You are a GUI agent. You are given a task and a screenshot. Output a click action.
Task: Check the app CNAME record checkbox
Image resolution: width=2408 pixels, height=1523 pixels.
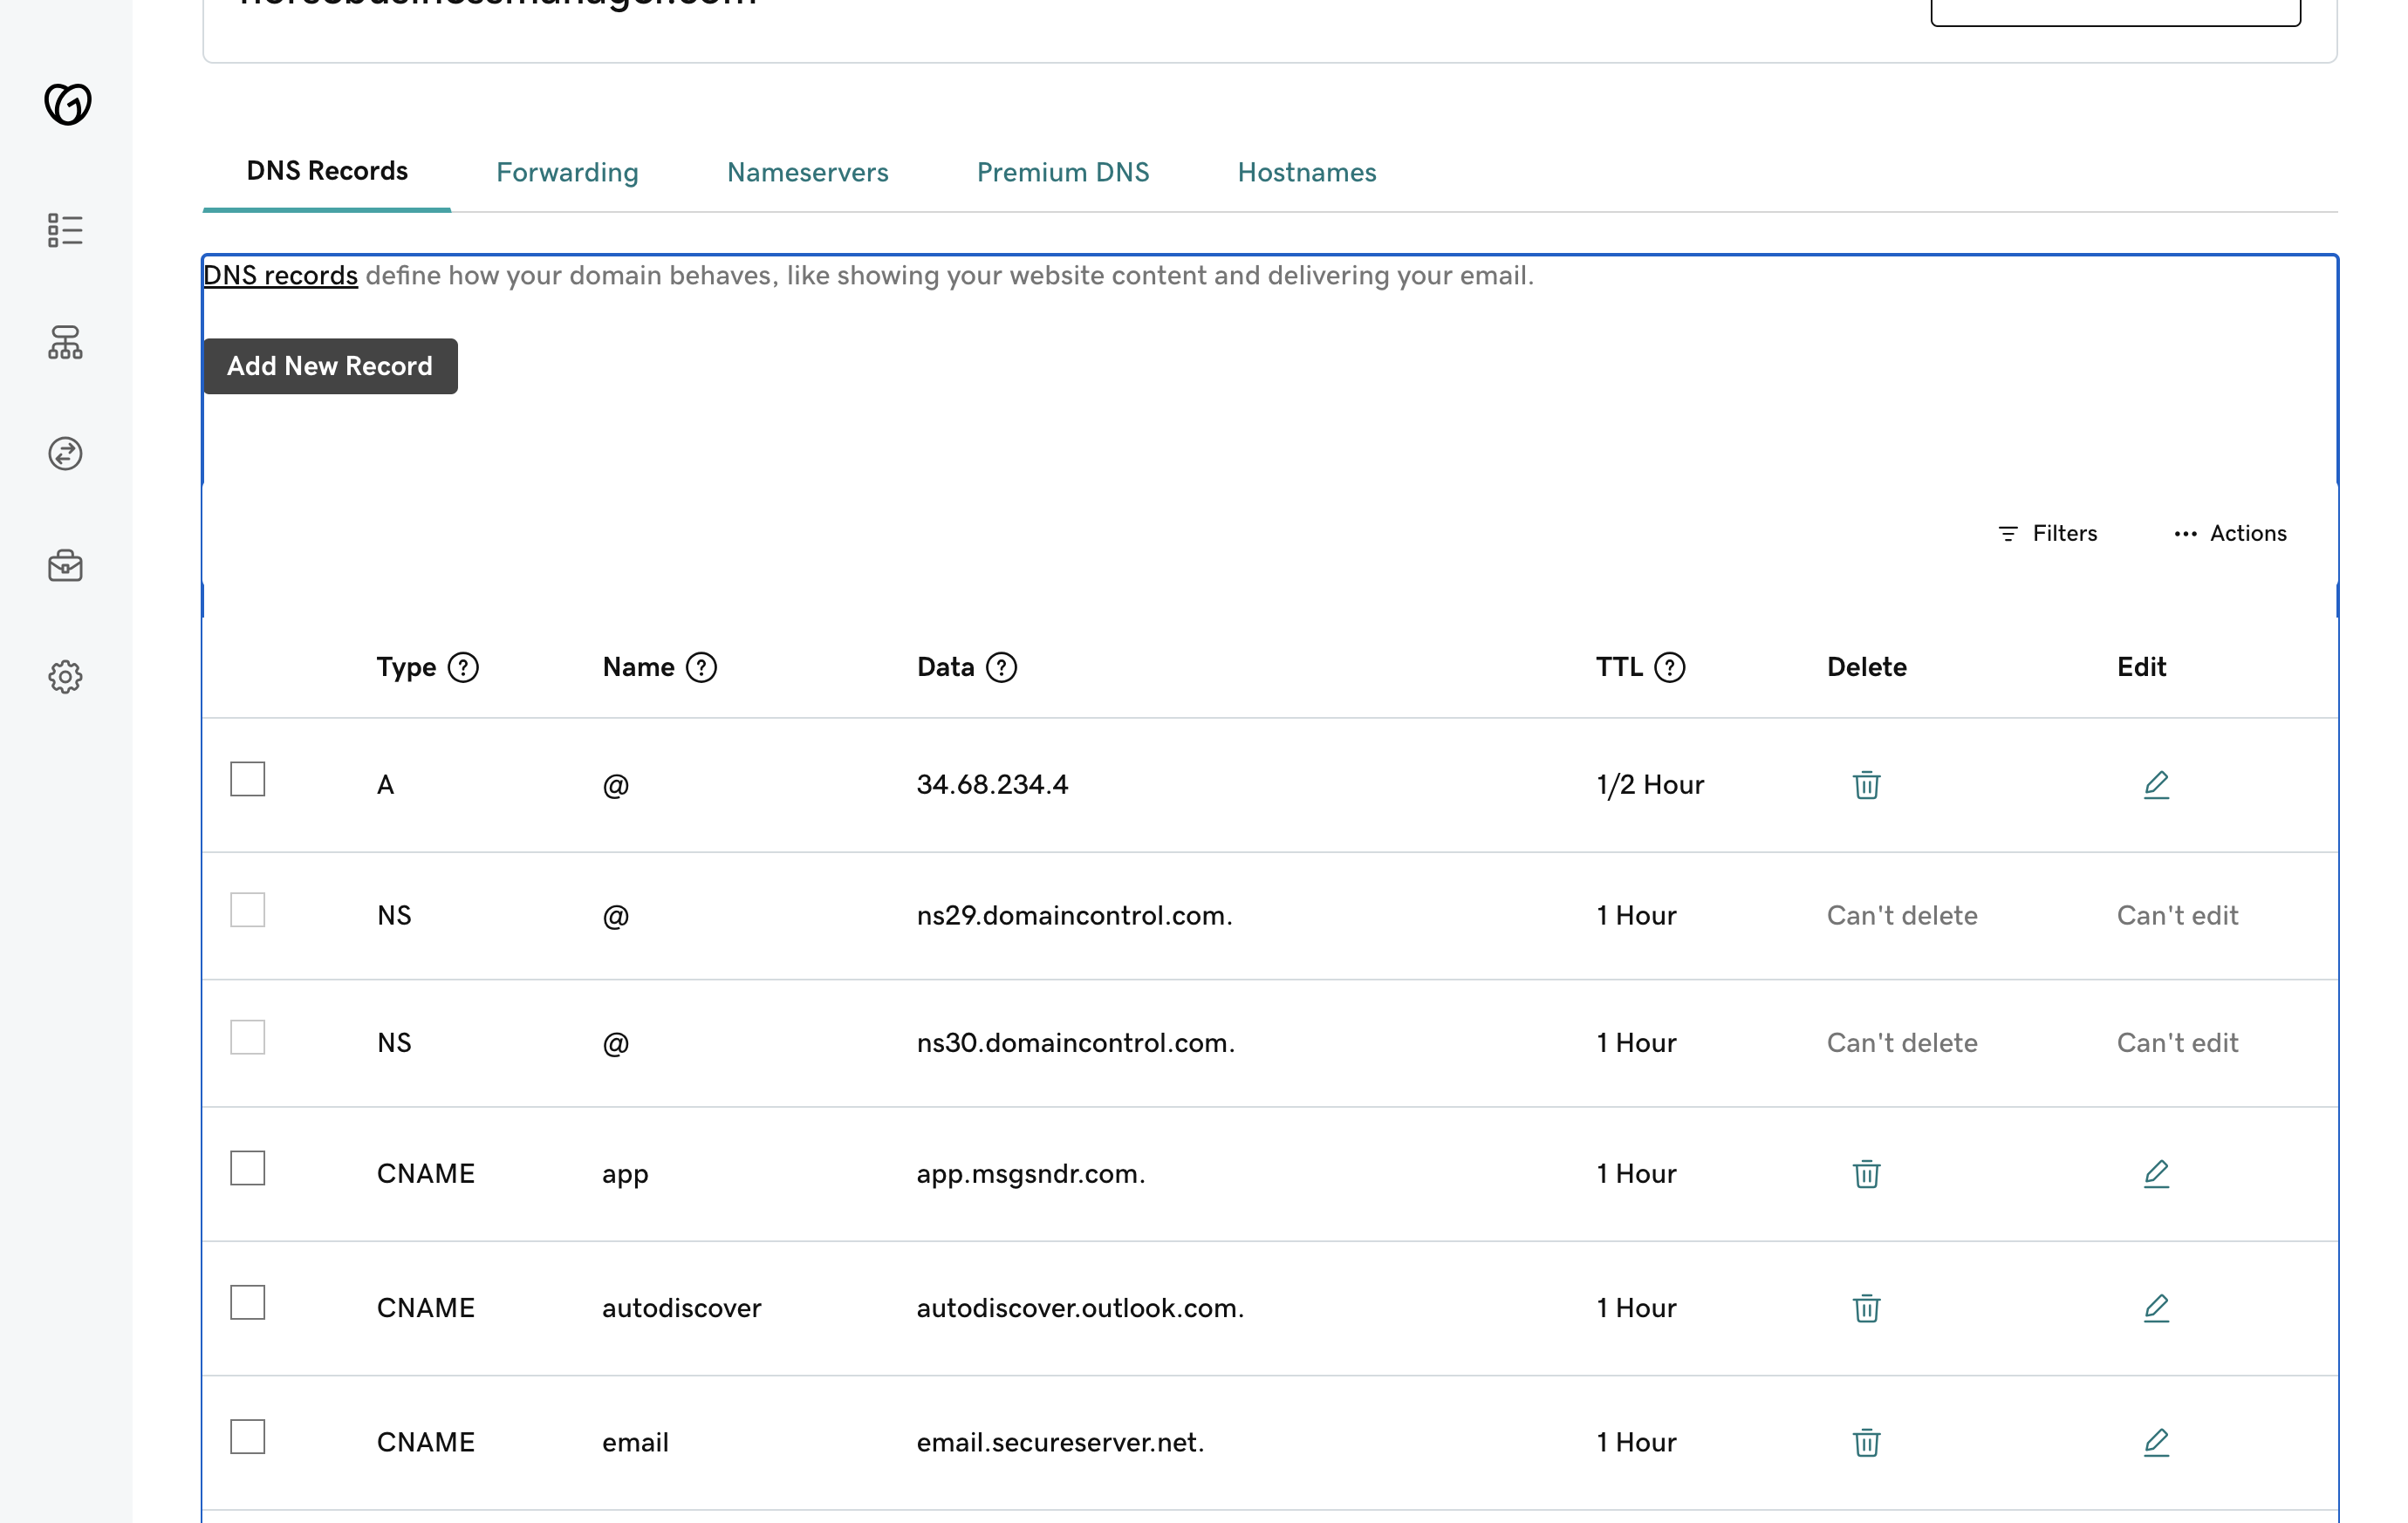click(247, 1168)
